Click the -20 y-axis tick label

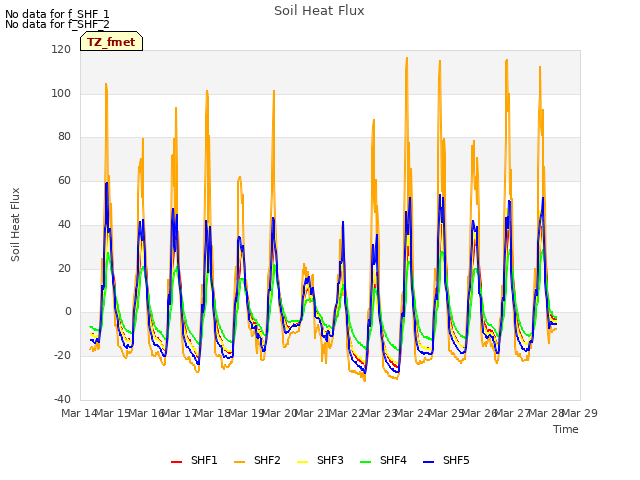point(62,356)
